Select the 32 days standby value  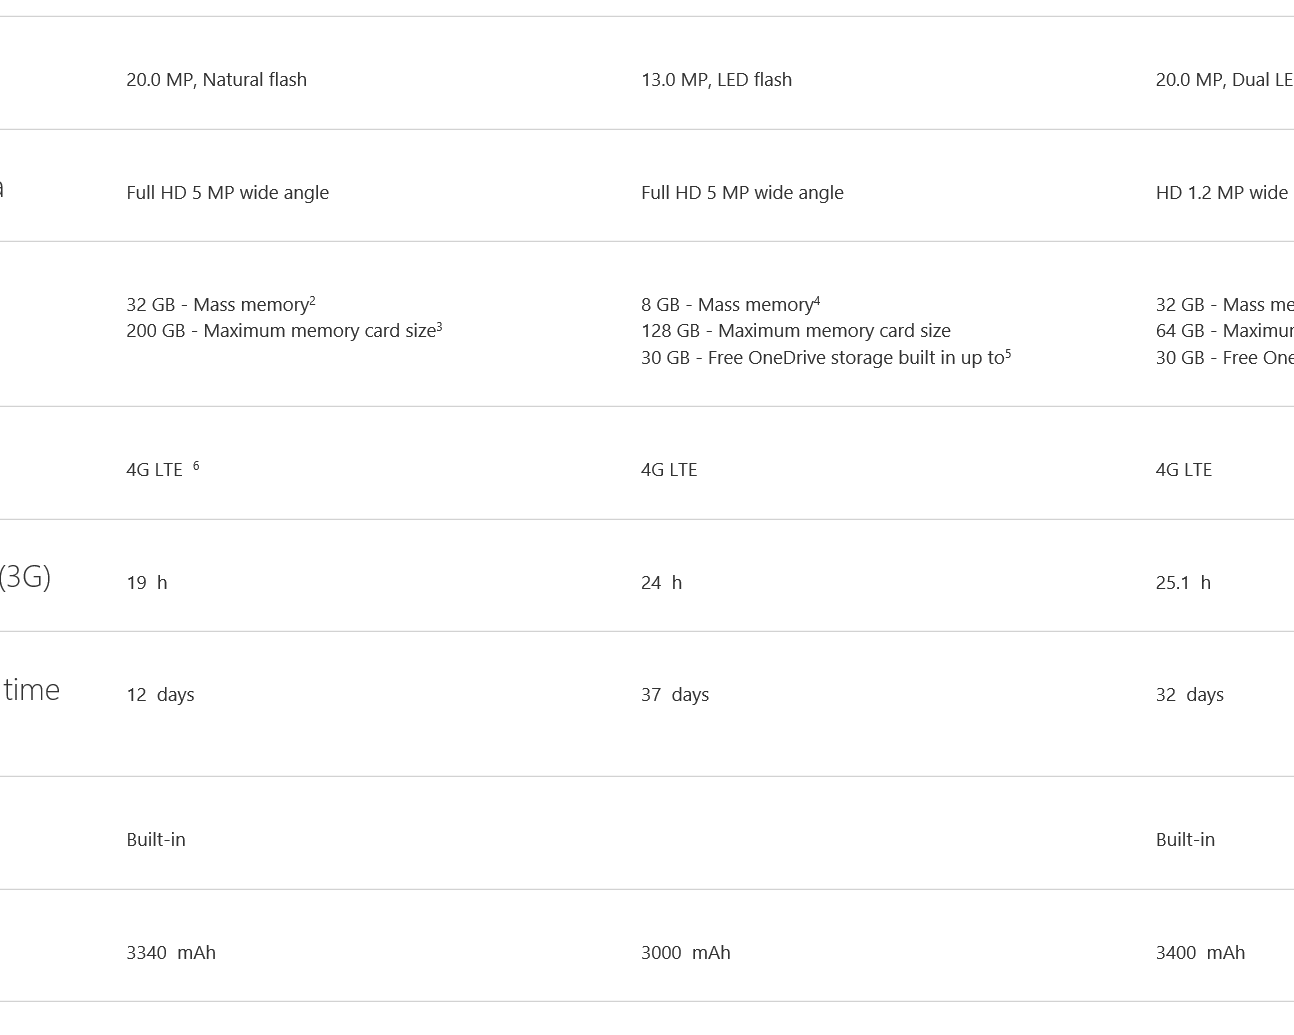click(1190, 695)
